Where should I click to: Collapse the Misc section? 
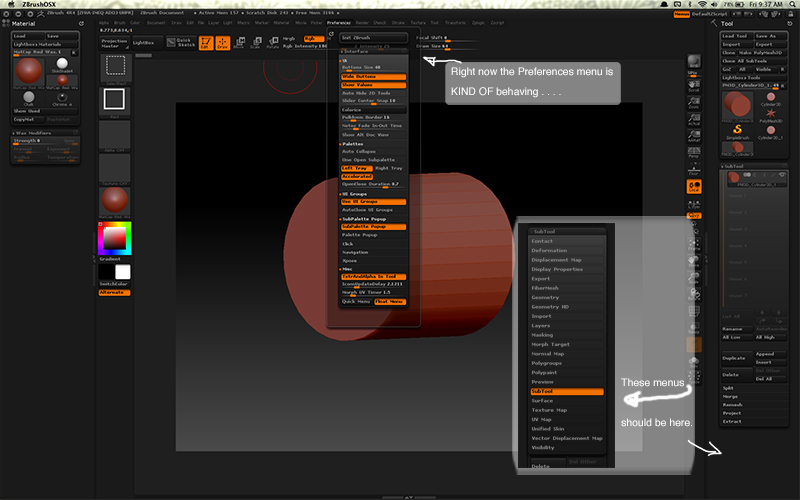pyautogui.click(x=347, y=269)
